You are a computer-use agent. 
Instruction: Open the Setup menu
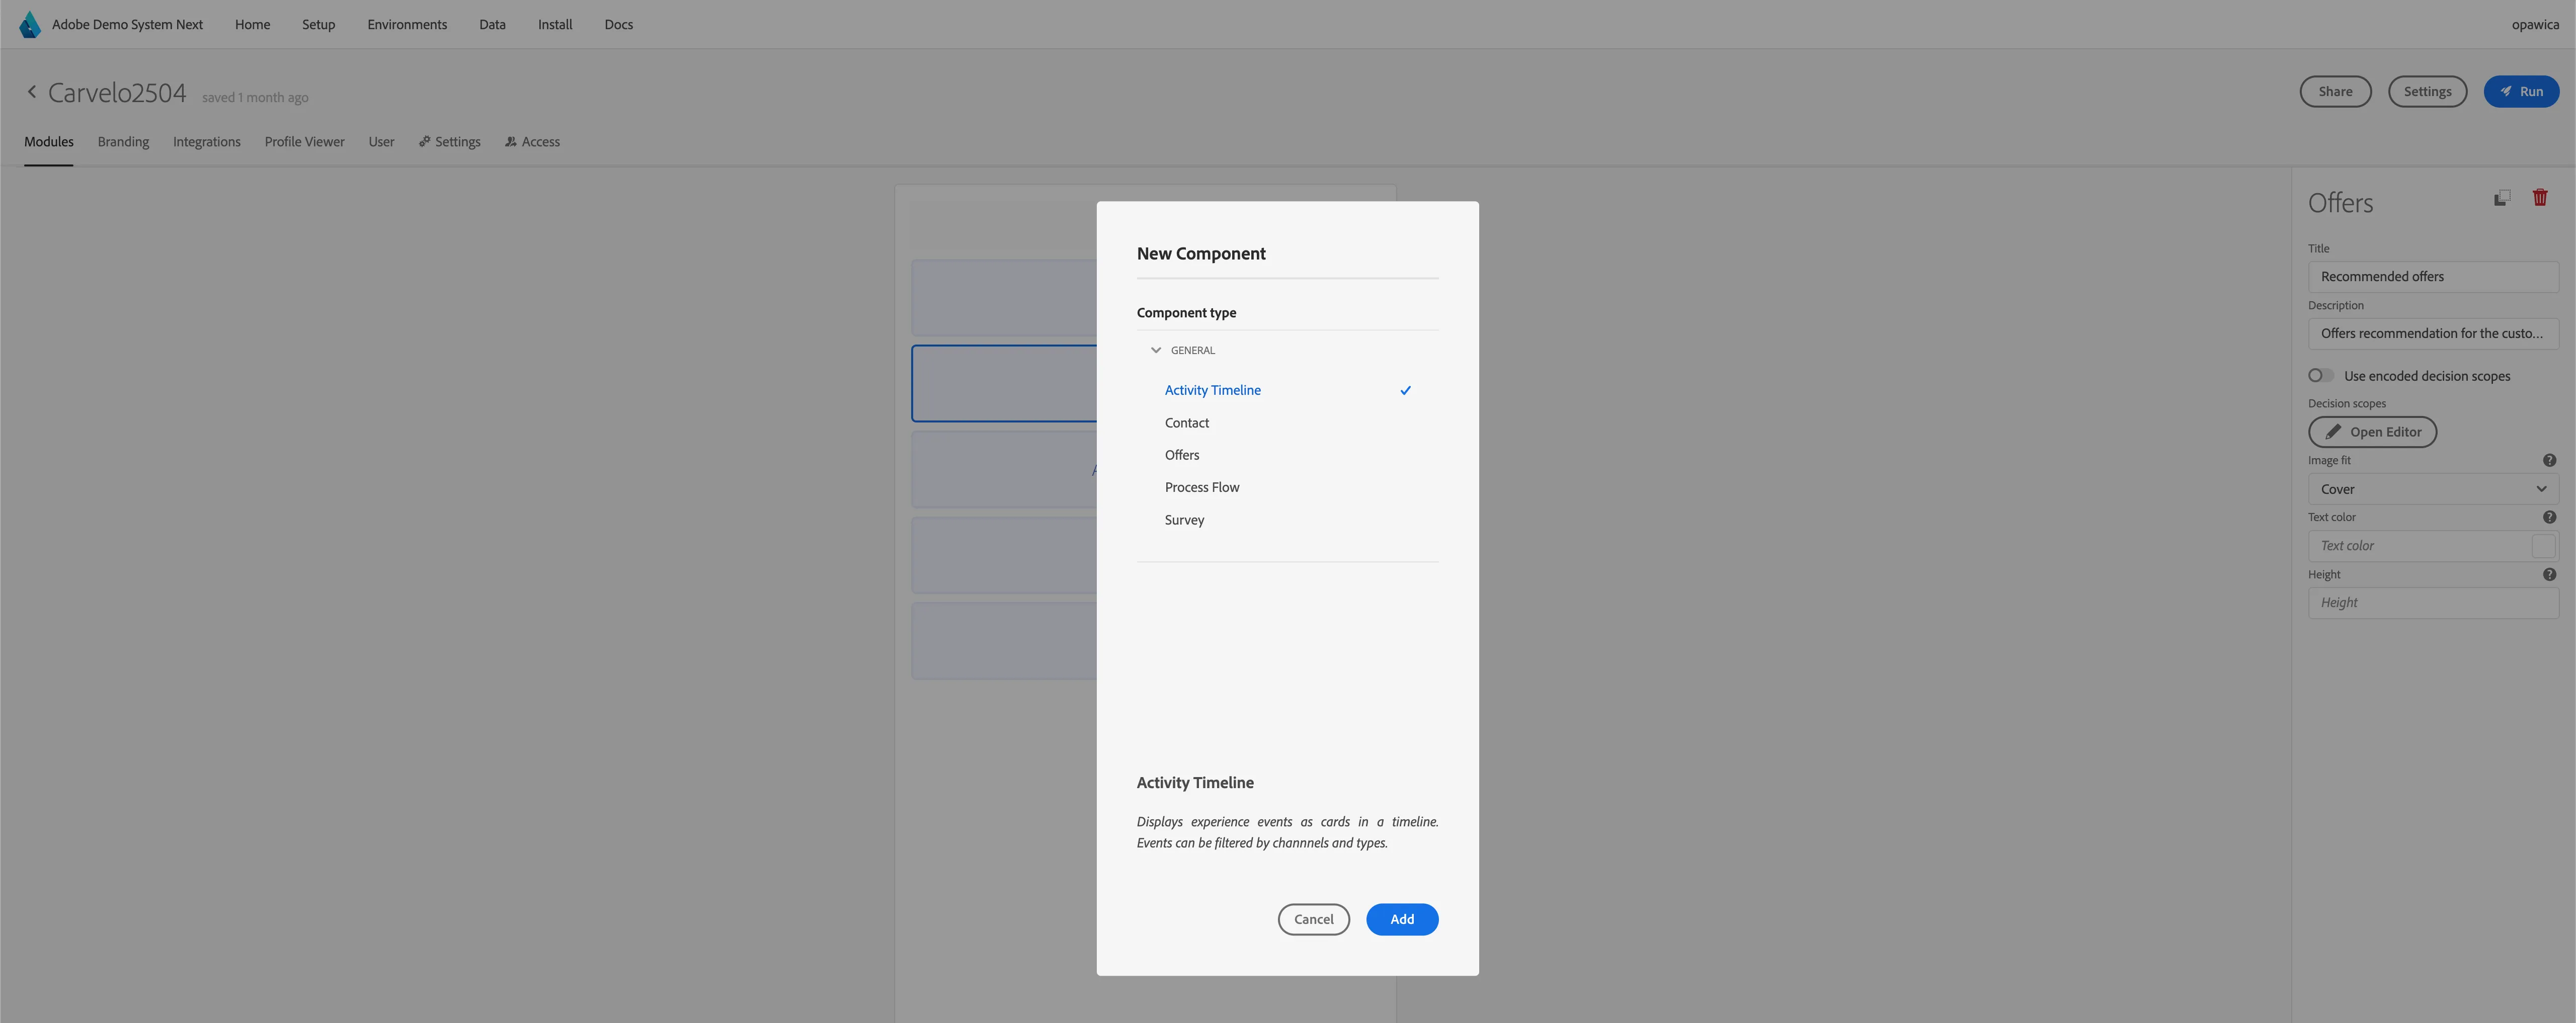pos(318,24)
